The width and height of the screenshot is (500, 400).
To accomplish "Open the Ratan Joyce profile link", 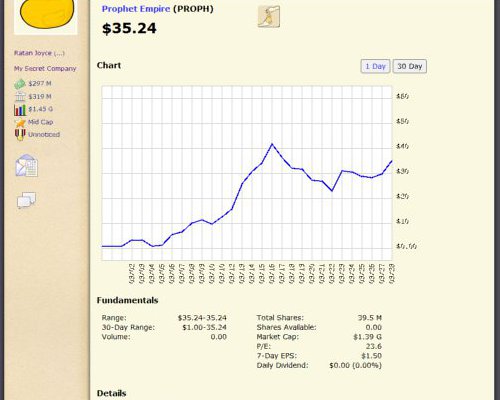I will click(39, 53).
